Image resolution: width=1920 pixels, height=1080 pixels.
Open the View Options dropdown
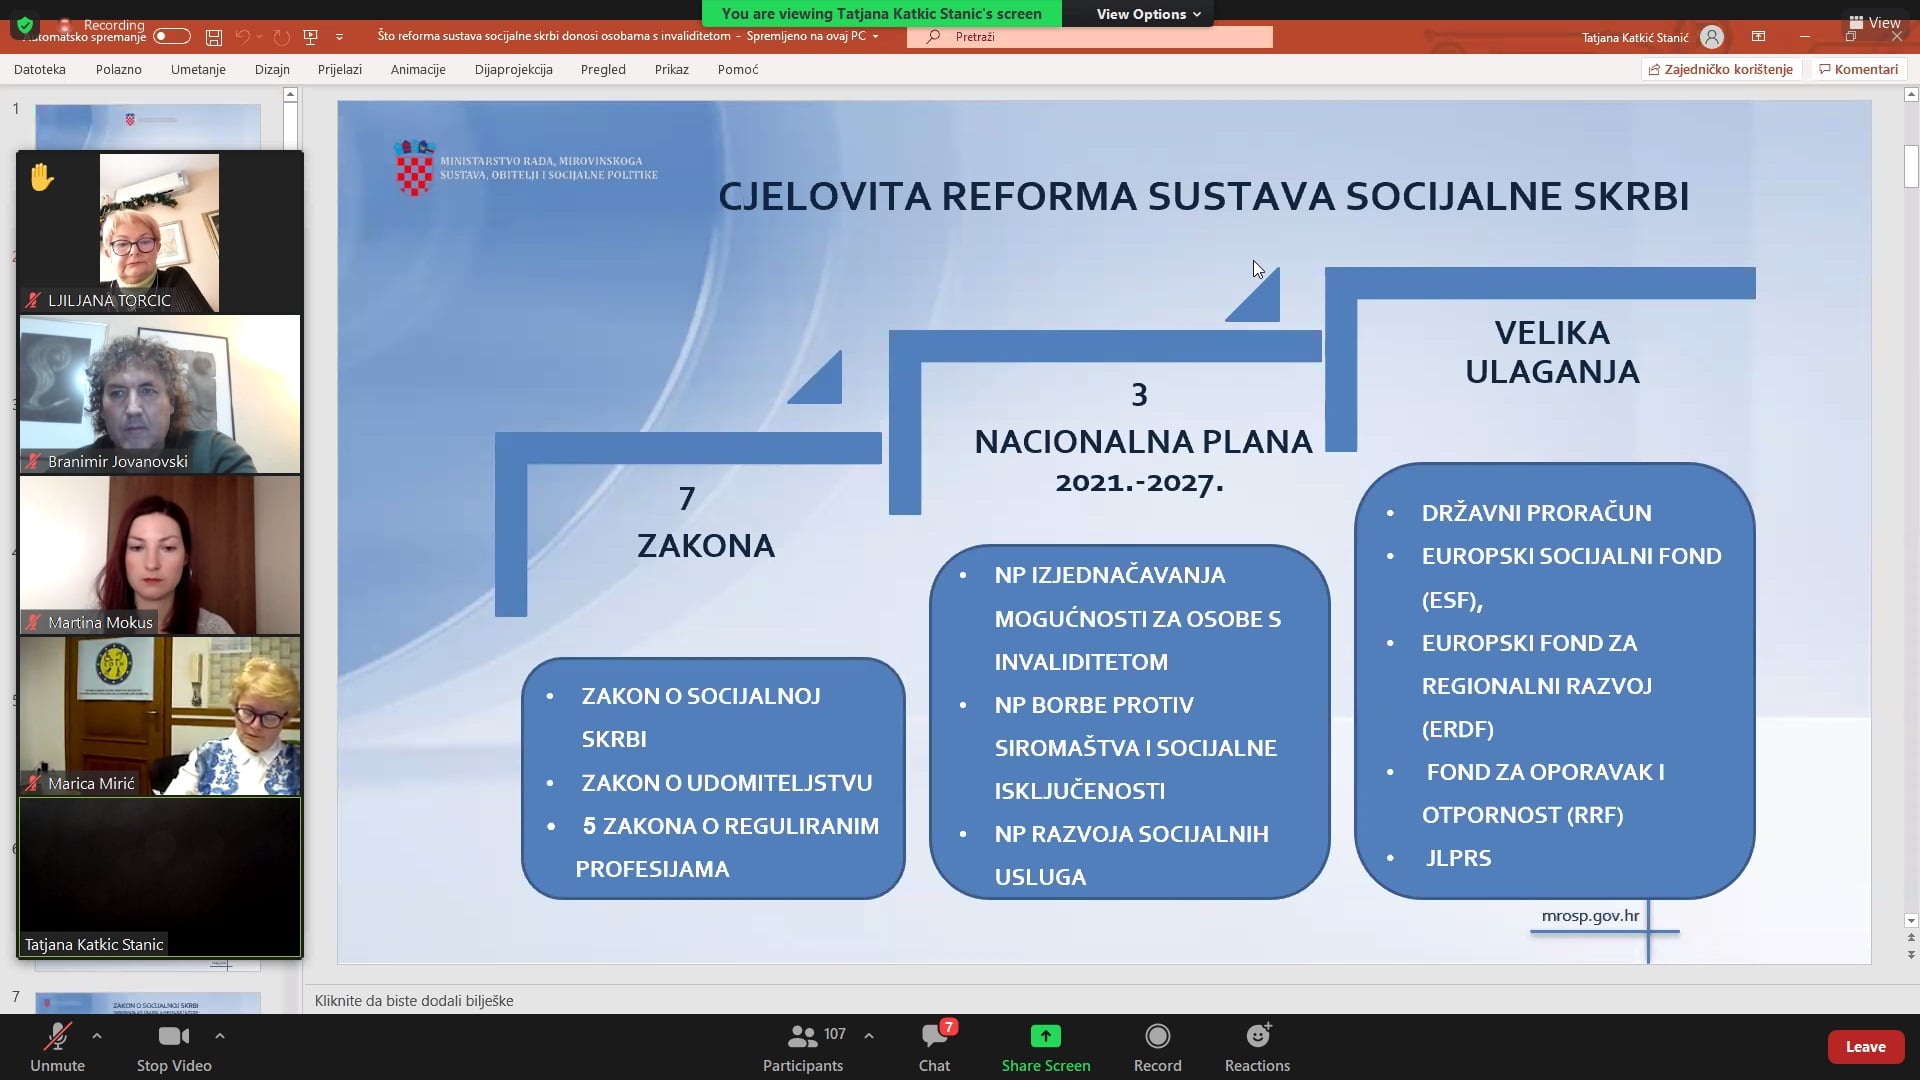pos(1148,14)
